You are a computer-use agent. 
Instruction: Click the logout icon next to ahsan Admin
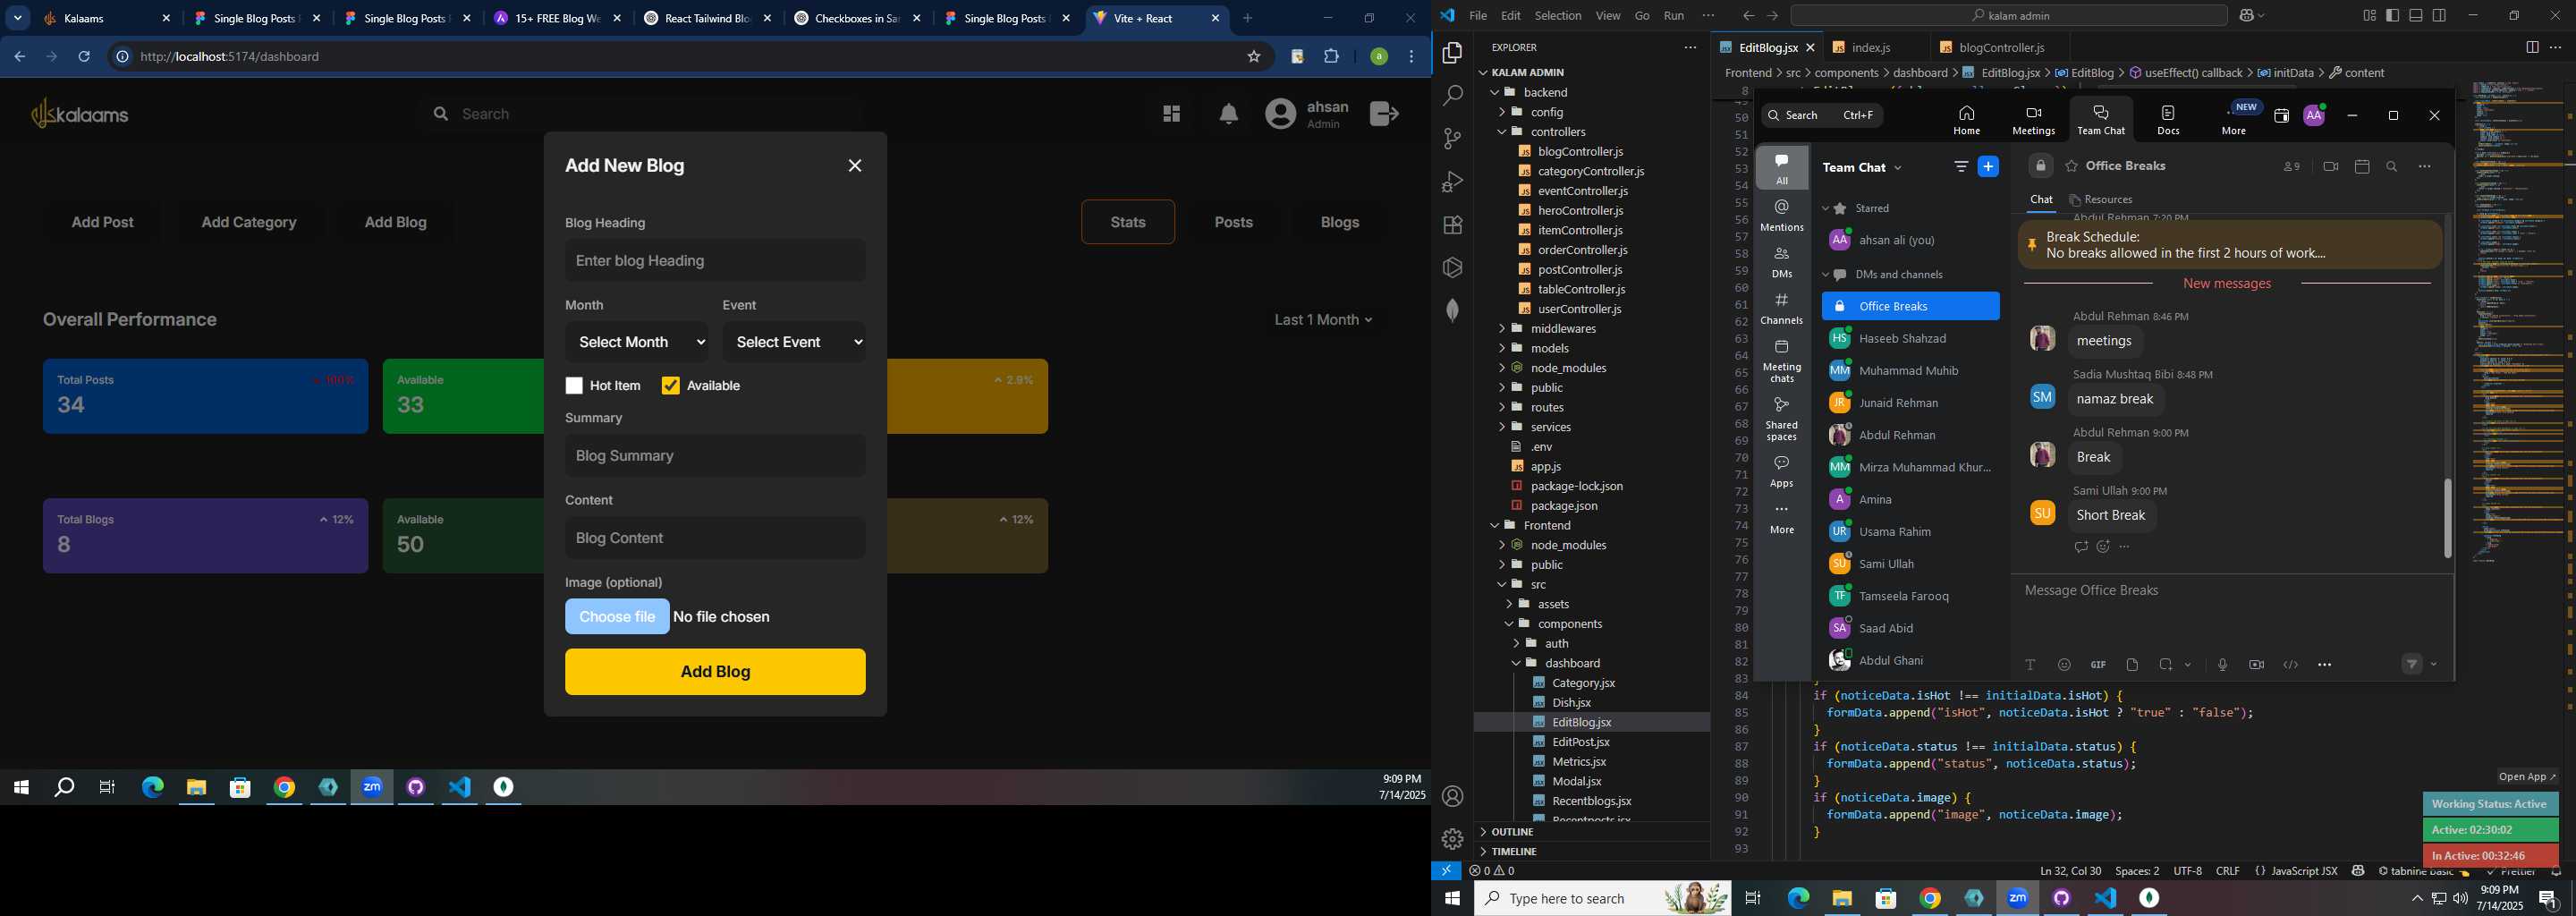(1384, 114)
